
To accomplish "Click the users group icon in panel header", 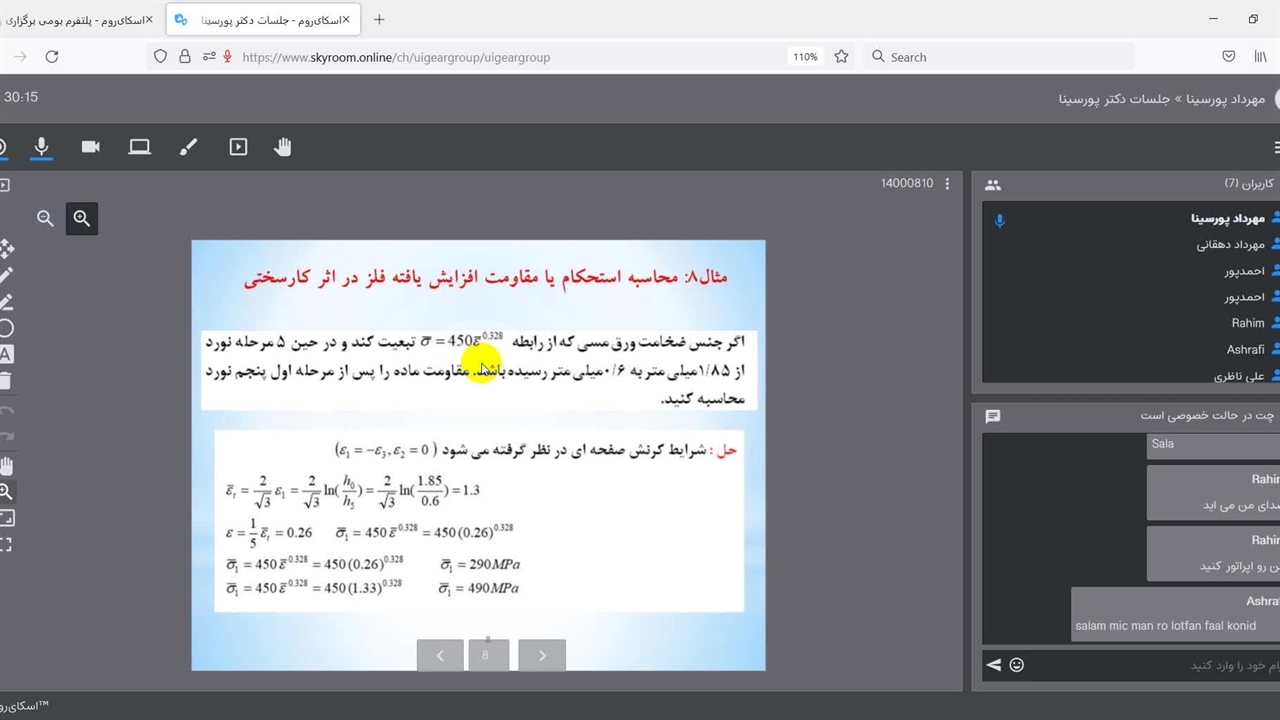I will point(992,185).
